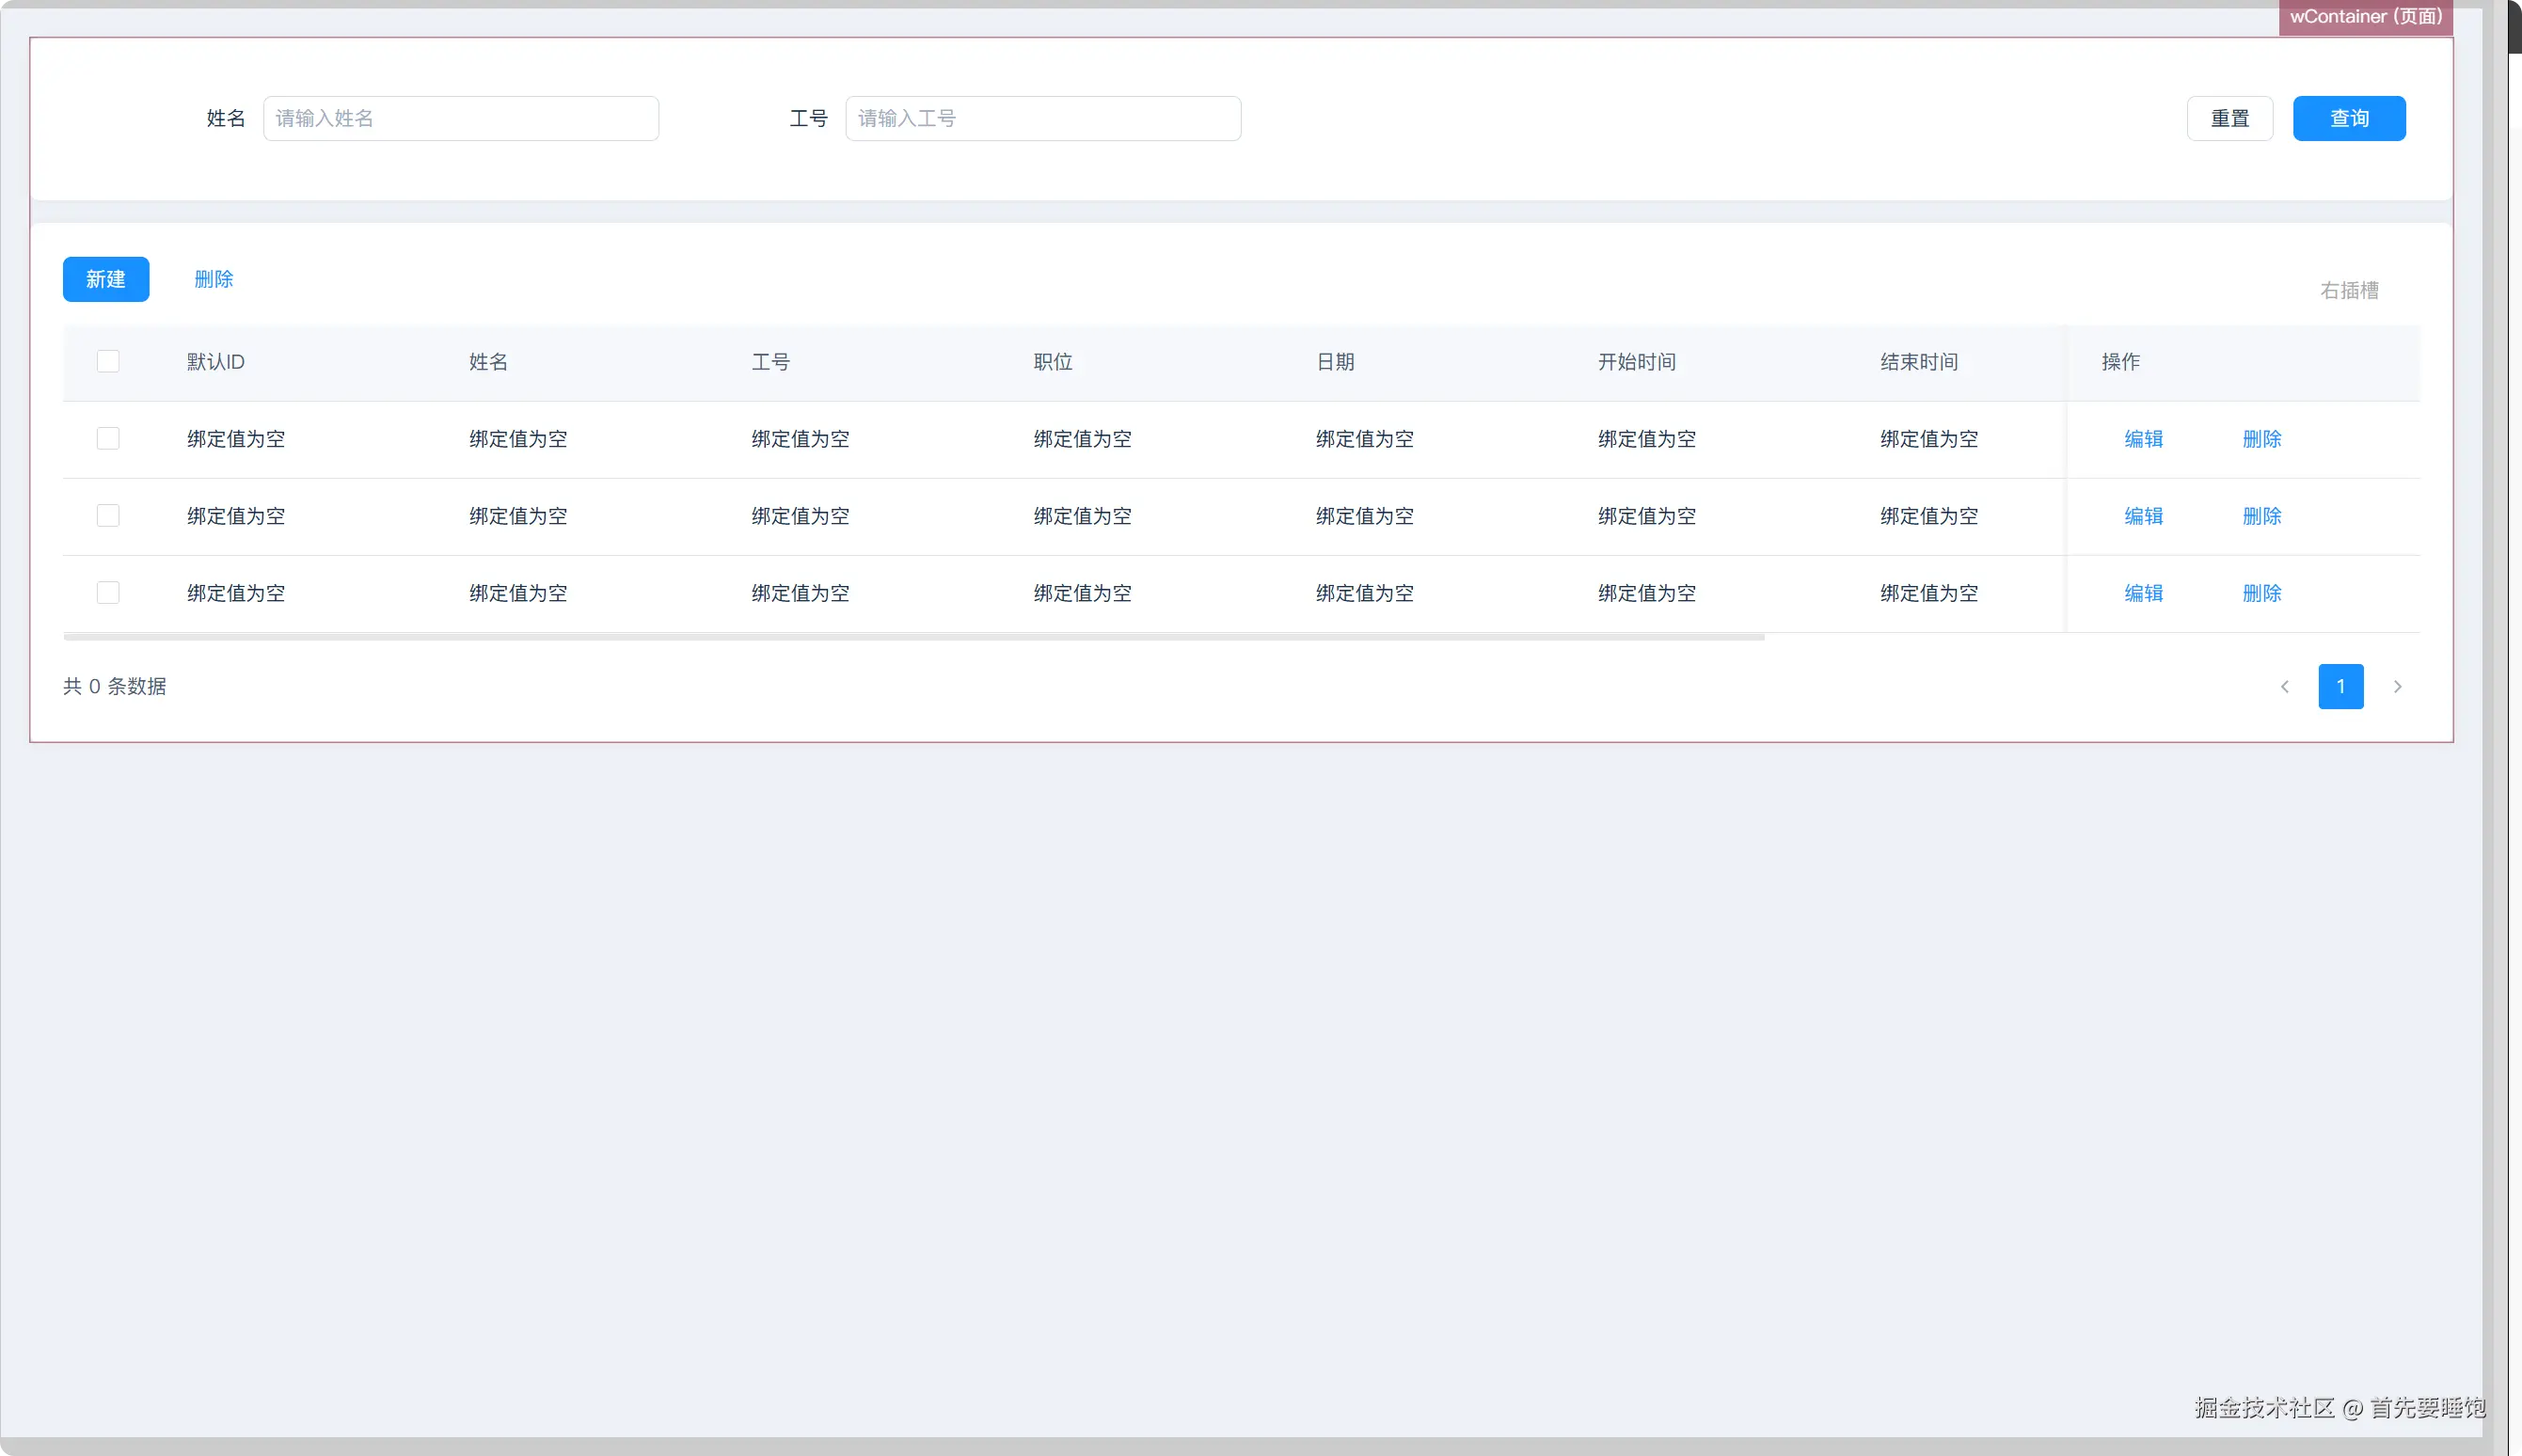Select page 1 in pagination
Viewport: 2522px width, 1456px height.
coord(2340,686)
